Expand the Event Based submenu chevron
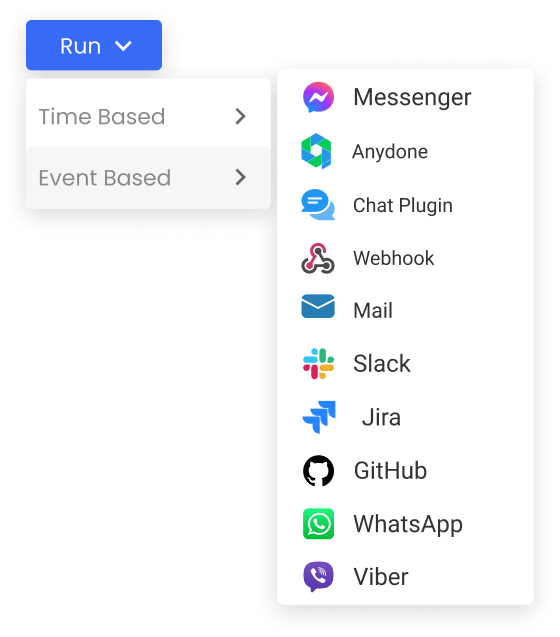The width and height of the screenshot is (560, 637). (241, 178)
